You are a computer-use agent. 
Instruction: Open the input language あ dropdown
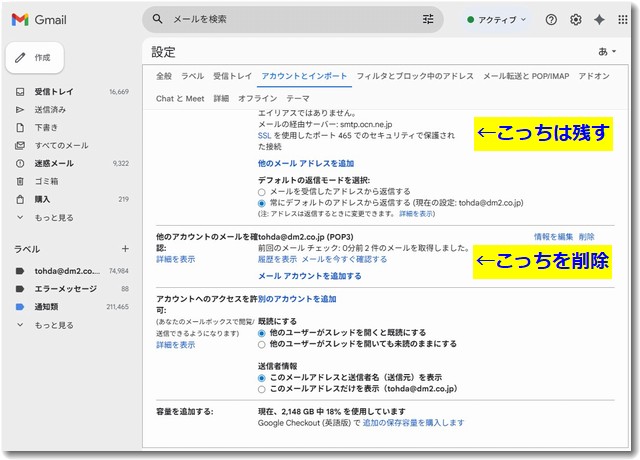(605, 51)
